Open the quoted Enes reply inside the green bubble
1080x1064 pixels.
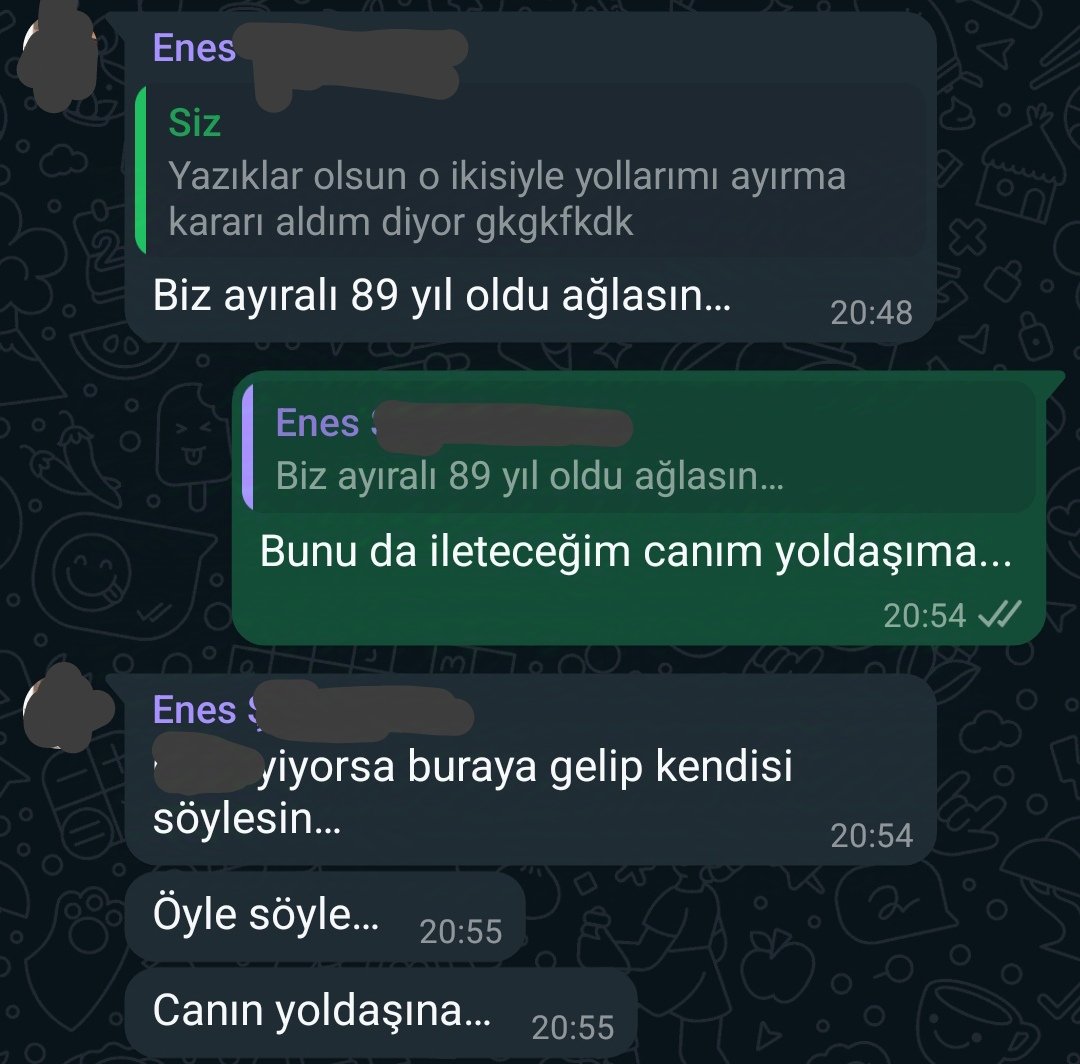coord(639,448)
